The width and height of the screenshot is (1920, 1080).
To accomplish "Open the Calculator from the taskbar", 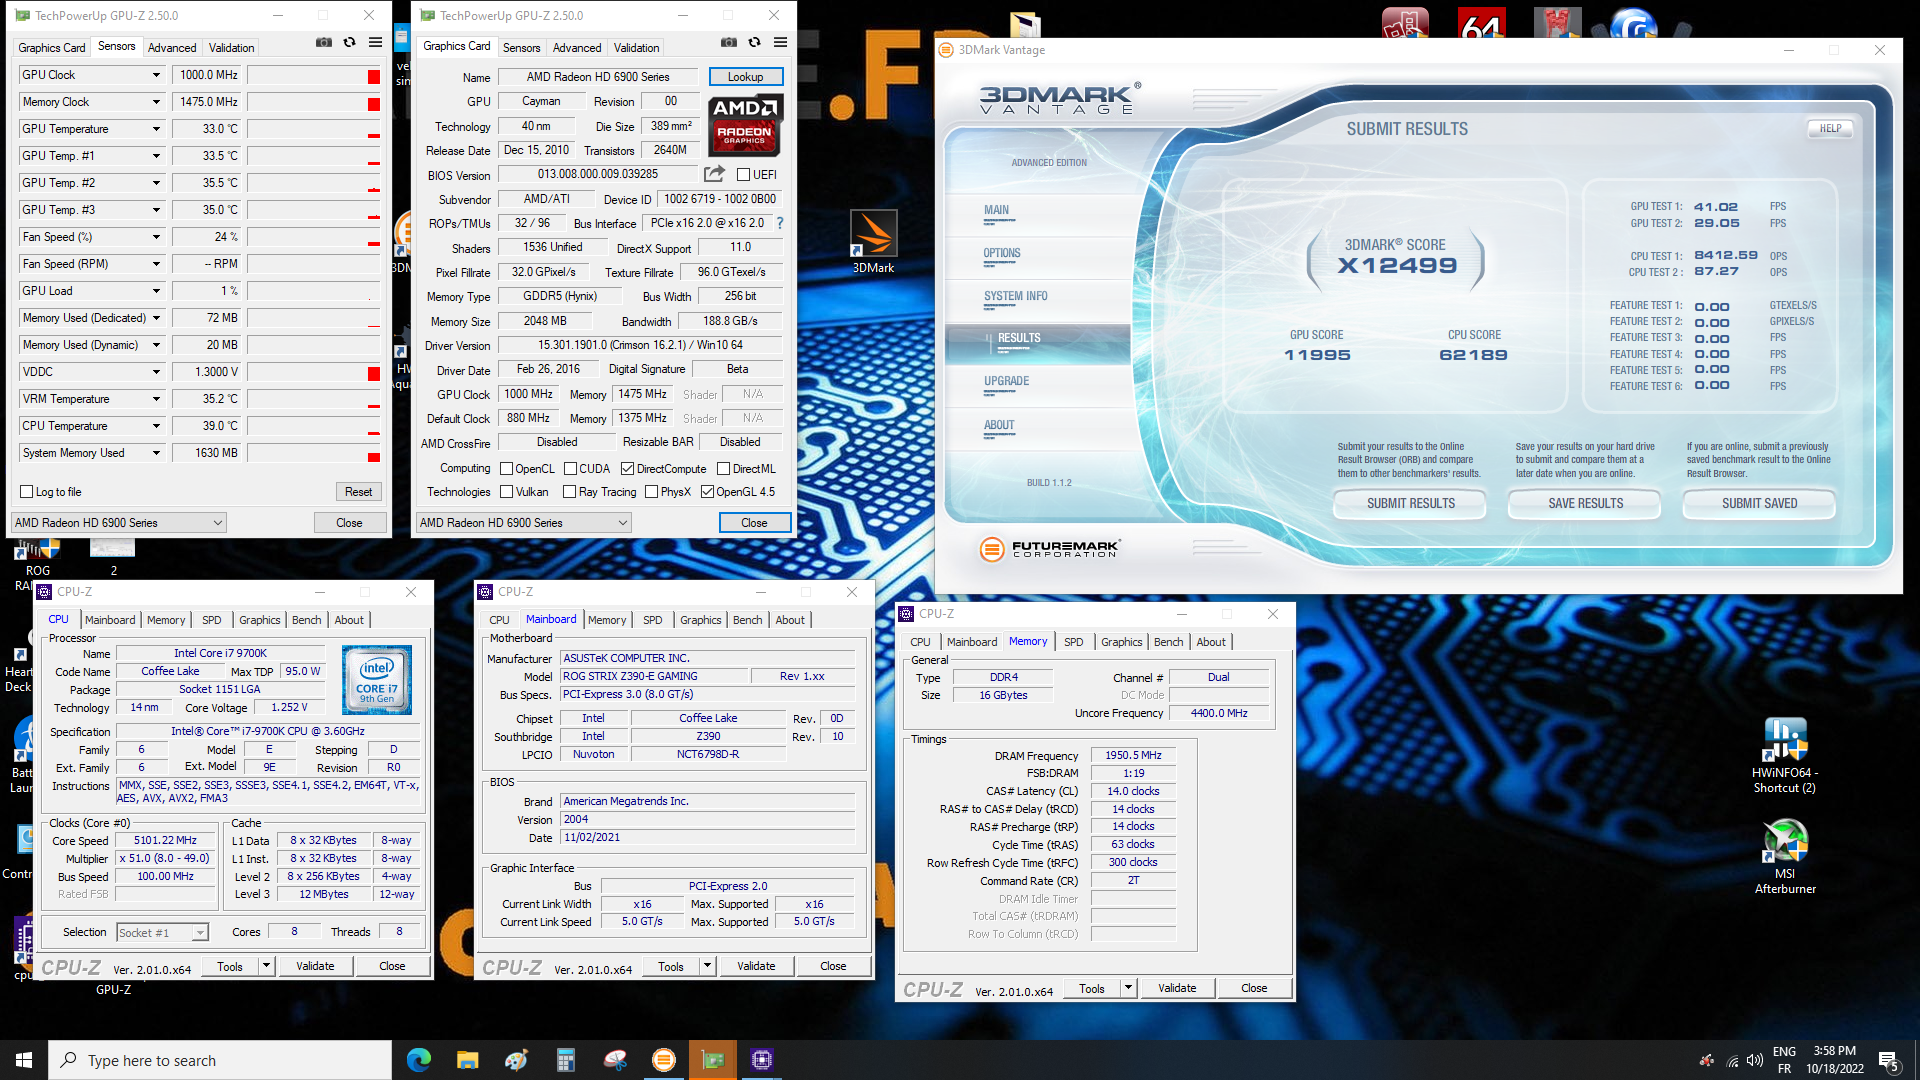I will (x=565, y=1060).
